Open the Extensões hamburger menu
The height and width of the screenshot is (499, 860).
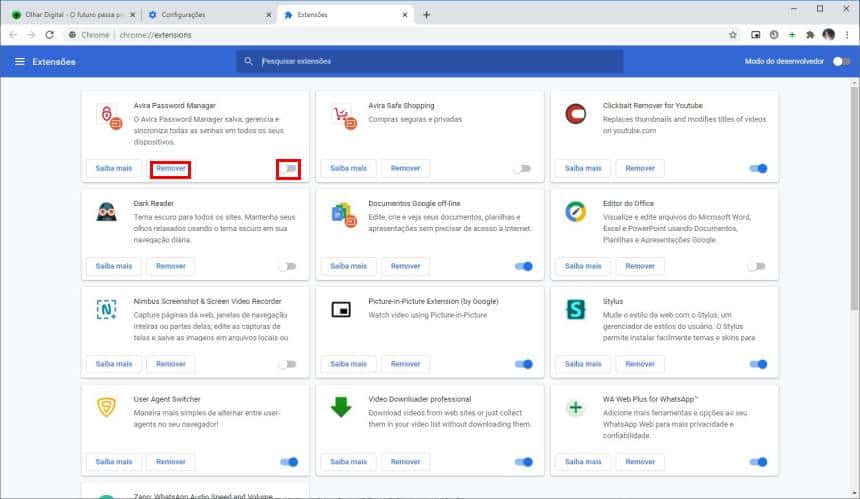20,61
